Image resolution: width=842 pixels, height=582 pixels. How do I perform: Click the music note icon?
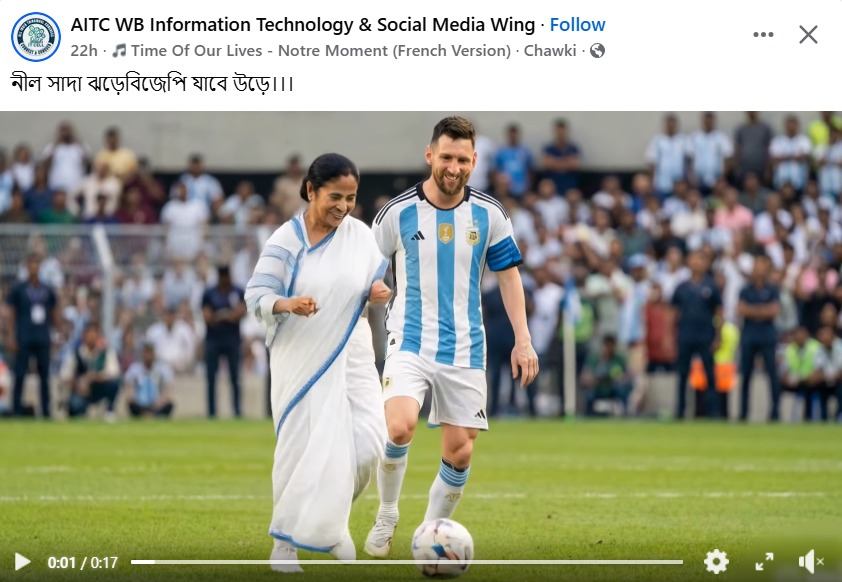click(119, 50)
